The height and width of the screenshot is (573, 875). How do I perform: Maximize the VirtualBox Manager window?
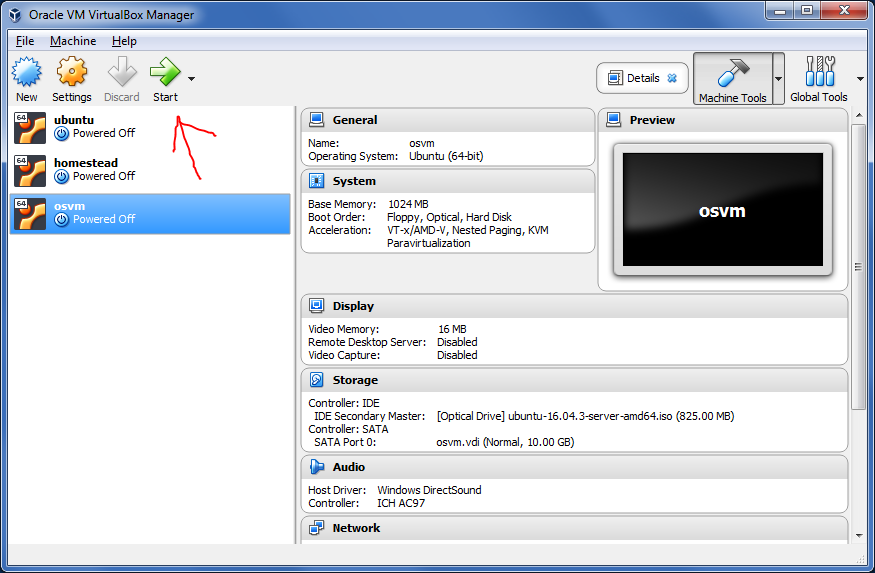click(807, 11)
